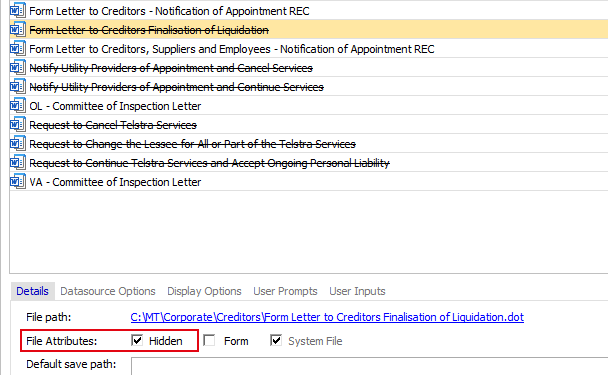Click Word icon for Creditors, Suppliers and Employees letter
The width and height of the screenshot is (608, 375).
click(18, 48)
